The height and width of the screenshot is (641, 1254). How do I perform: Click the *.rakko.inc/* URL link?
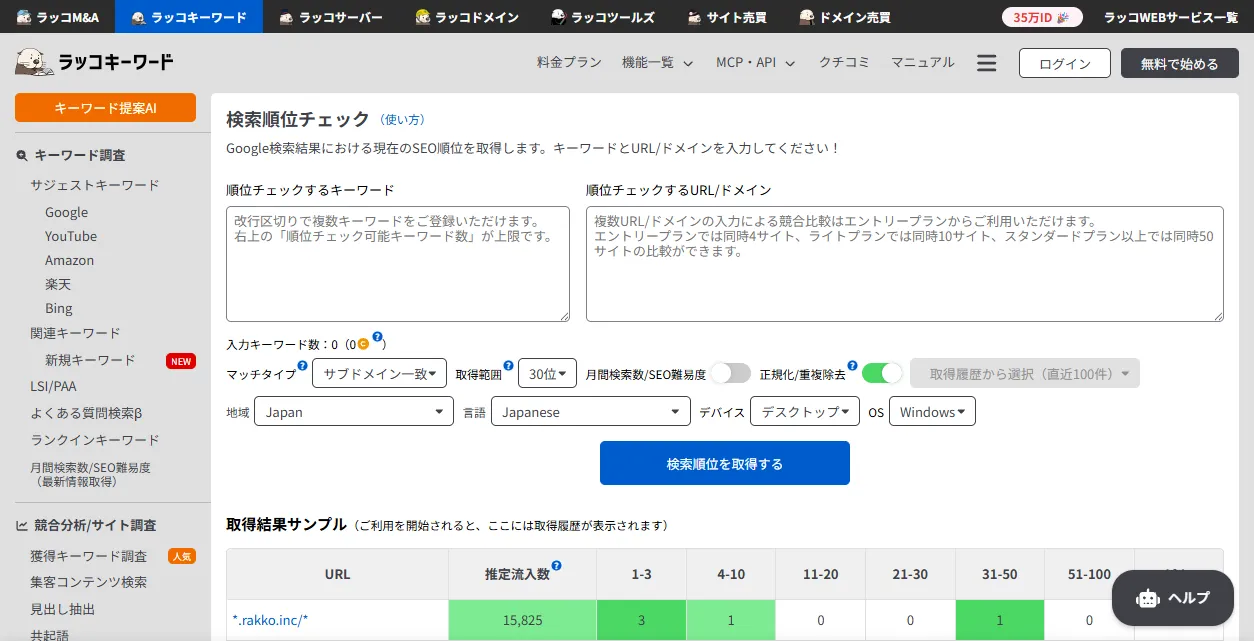(x=271, y=621)
